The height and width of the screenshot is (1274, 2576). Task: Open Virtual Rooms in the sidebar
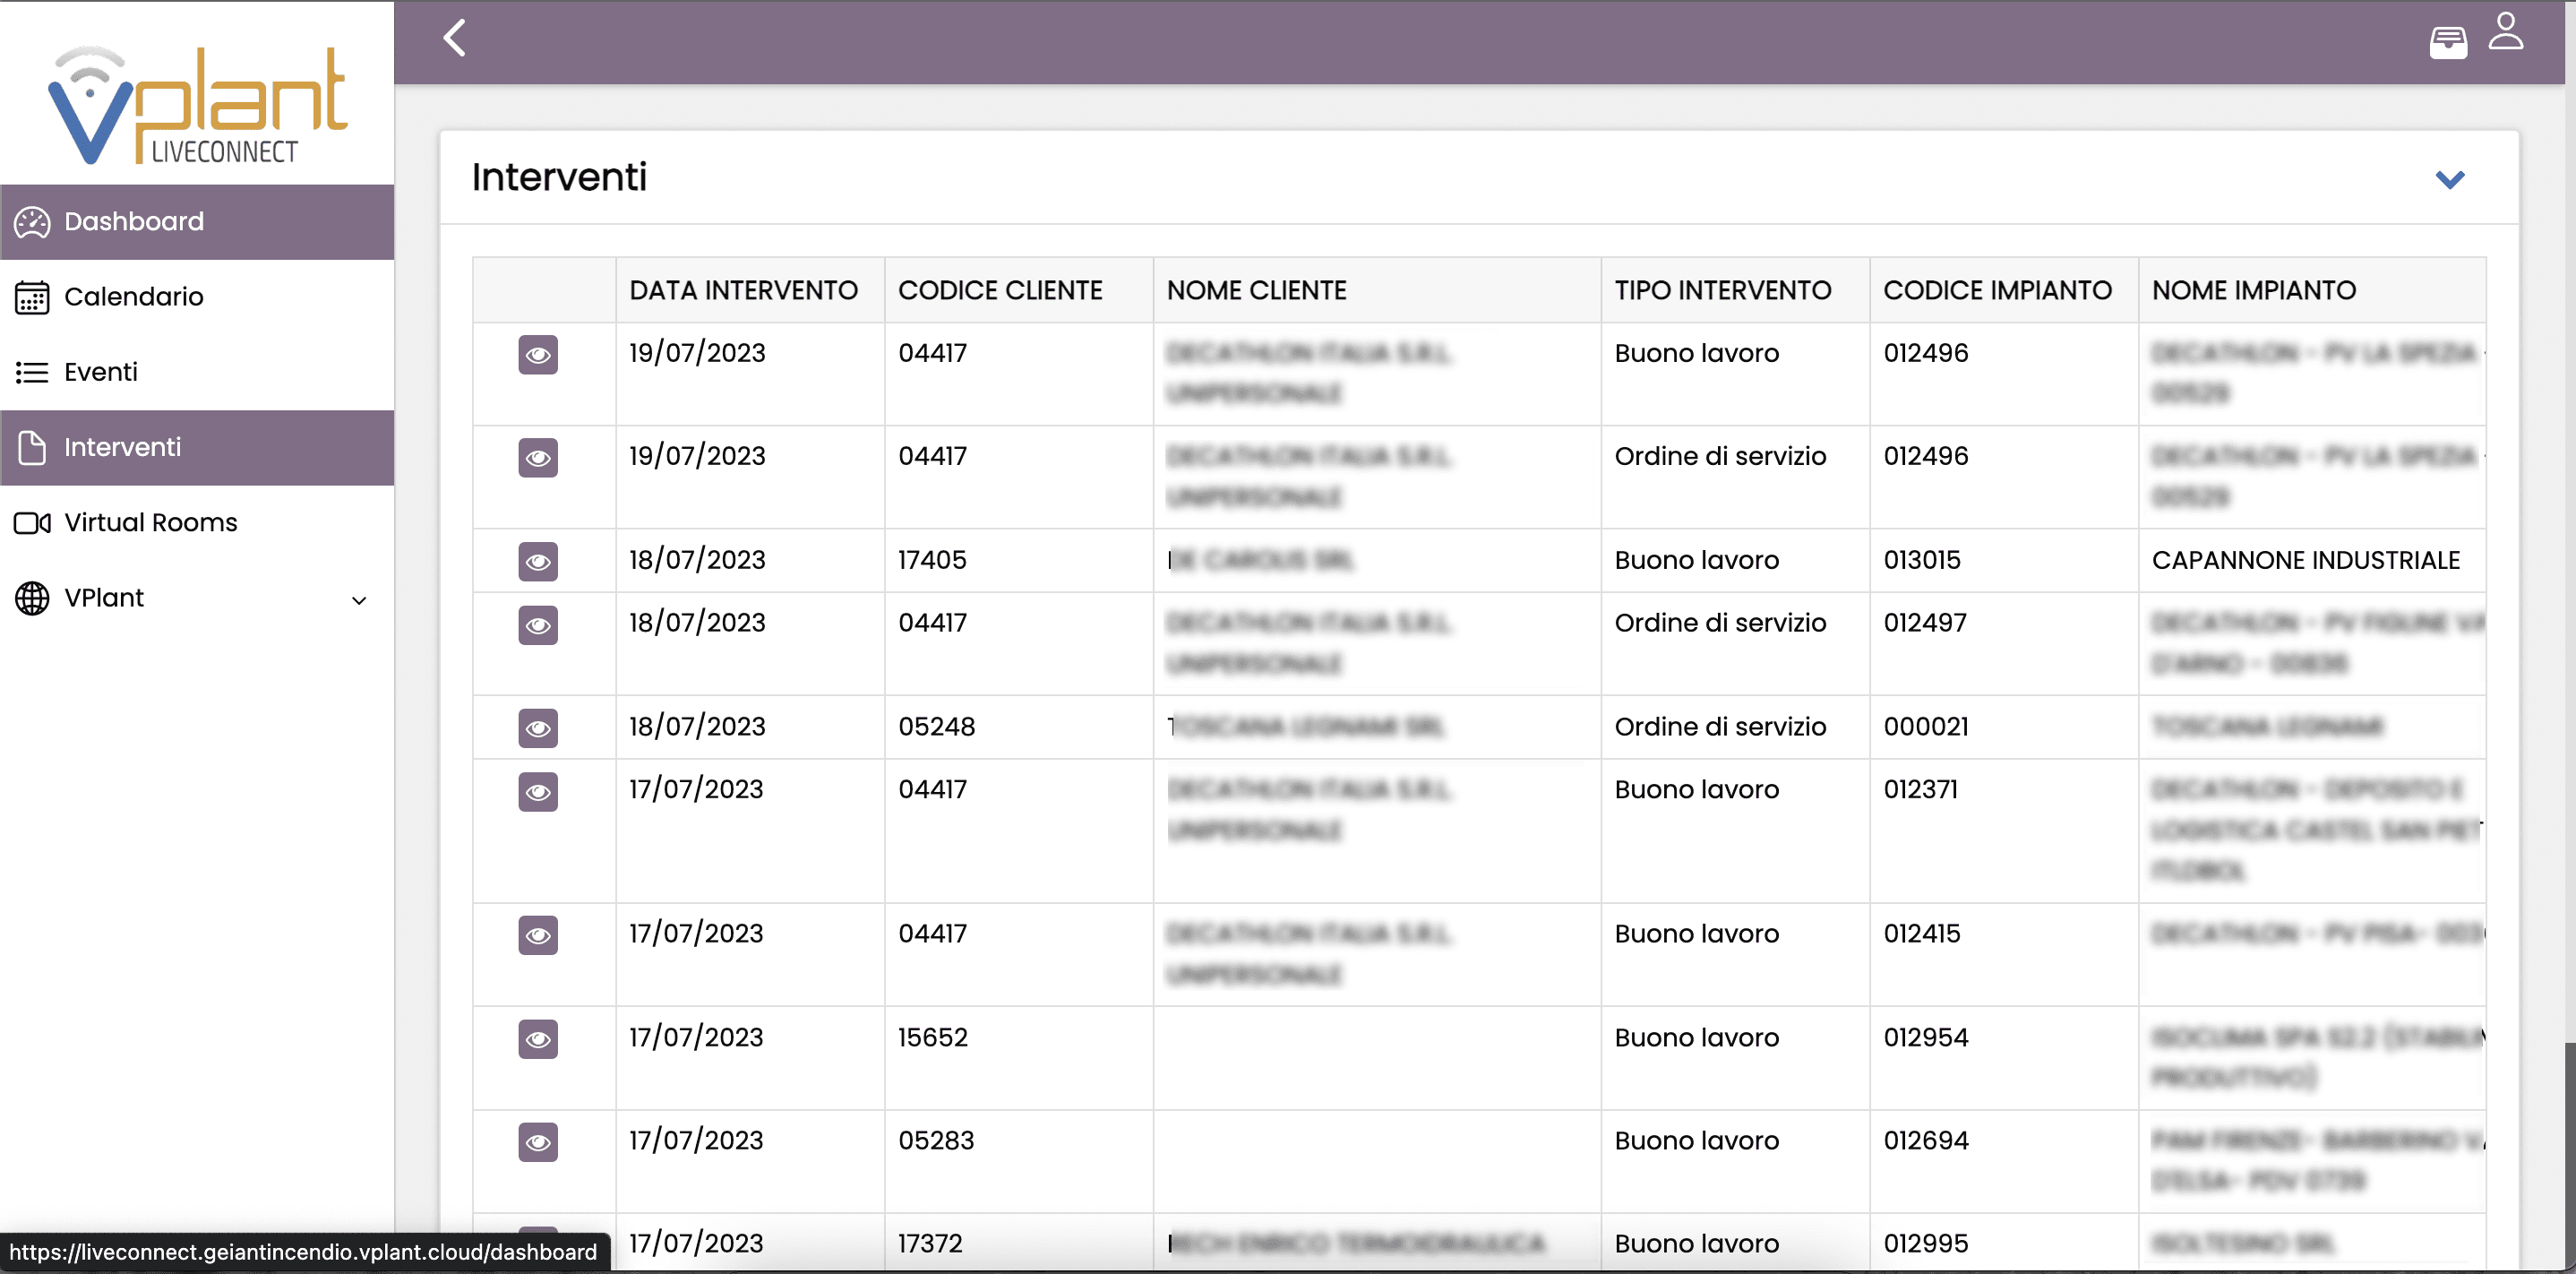pyautogui.click(x=197, y=523)
